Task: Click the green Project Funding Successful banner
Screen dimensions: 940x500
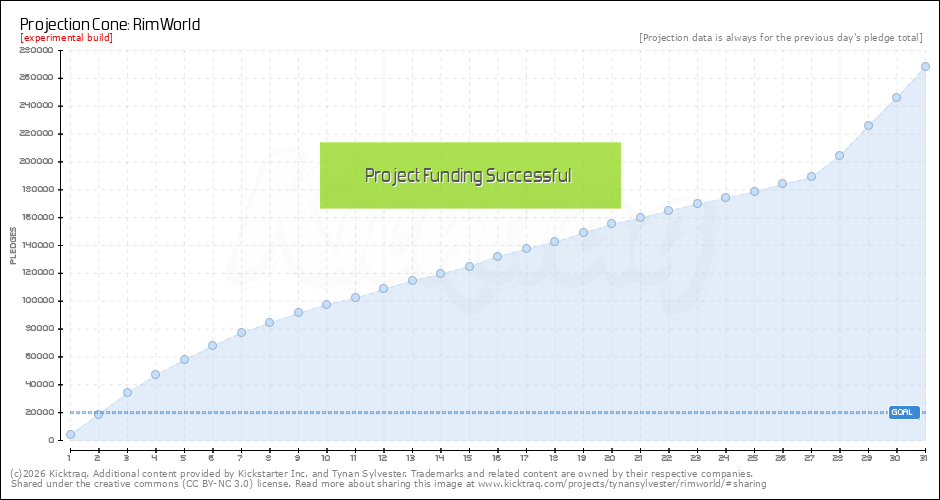Action: (x=470, y=175)
